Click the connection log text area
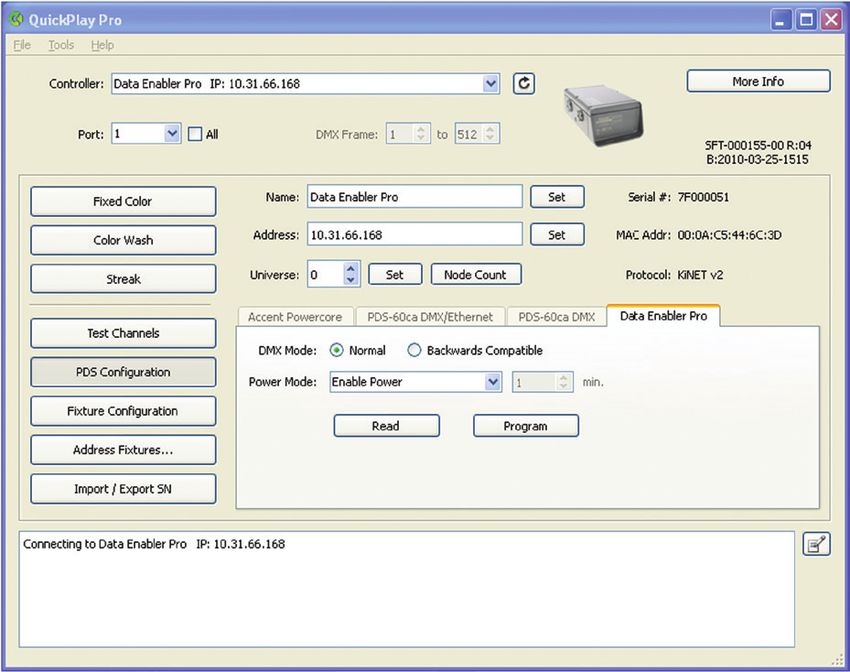The image size is (850, 672). [407, 589]
